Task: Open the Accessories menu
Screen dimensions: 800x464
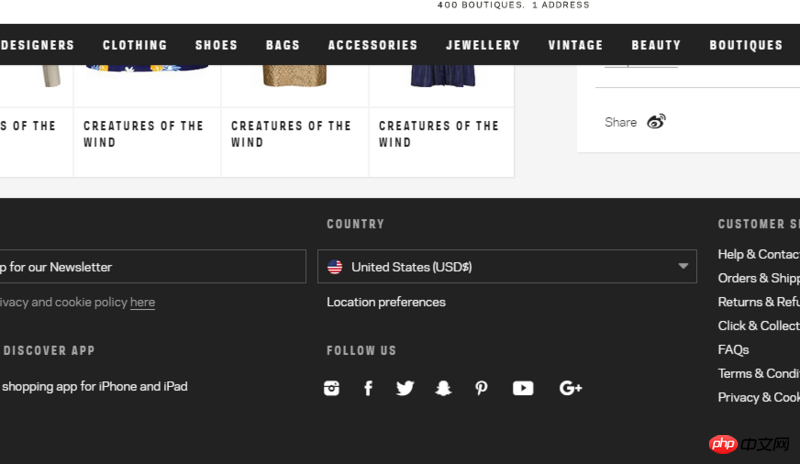Action: click(x=373, y=45)
